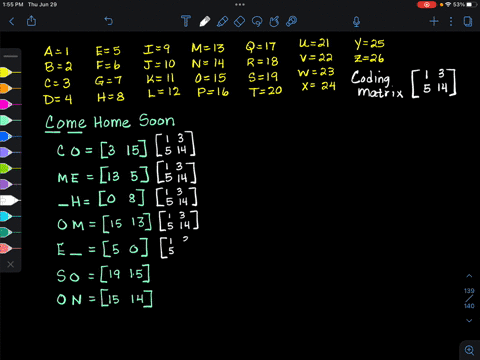Choose the magenta pen
The image size is (480, 360).
tap(10, 104)
